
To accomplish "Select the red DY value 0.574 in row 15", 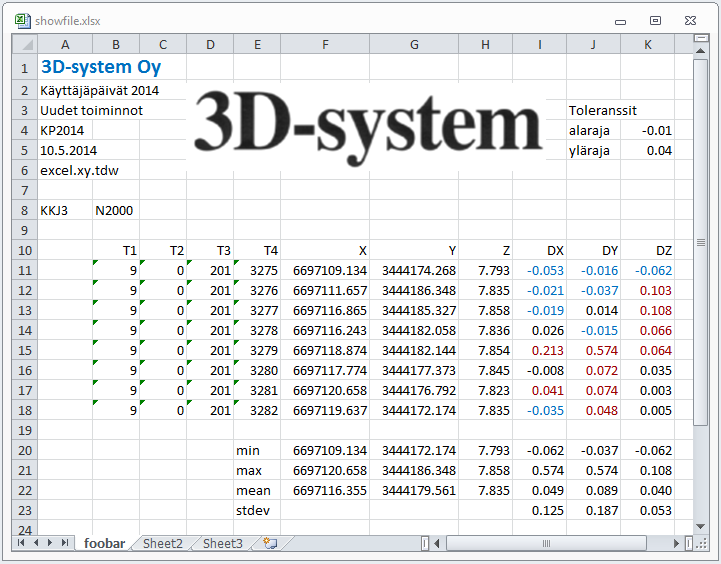I will (x=594, y=350).
